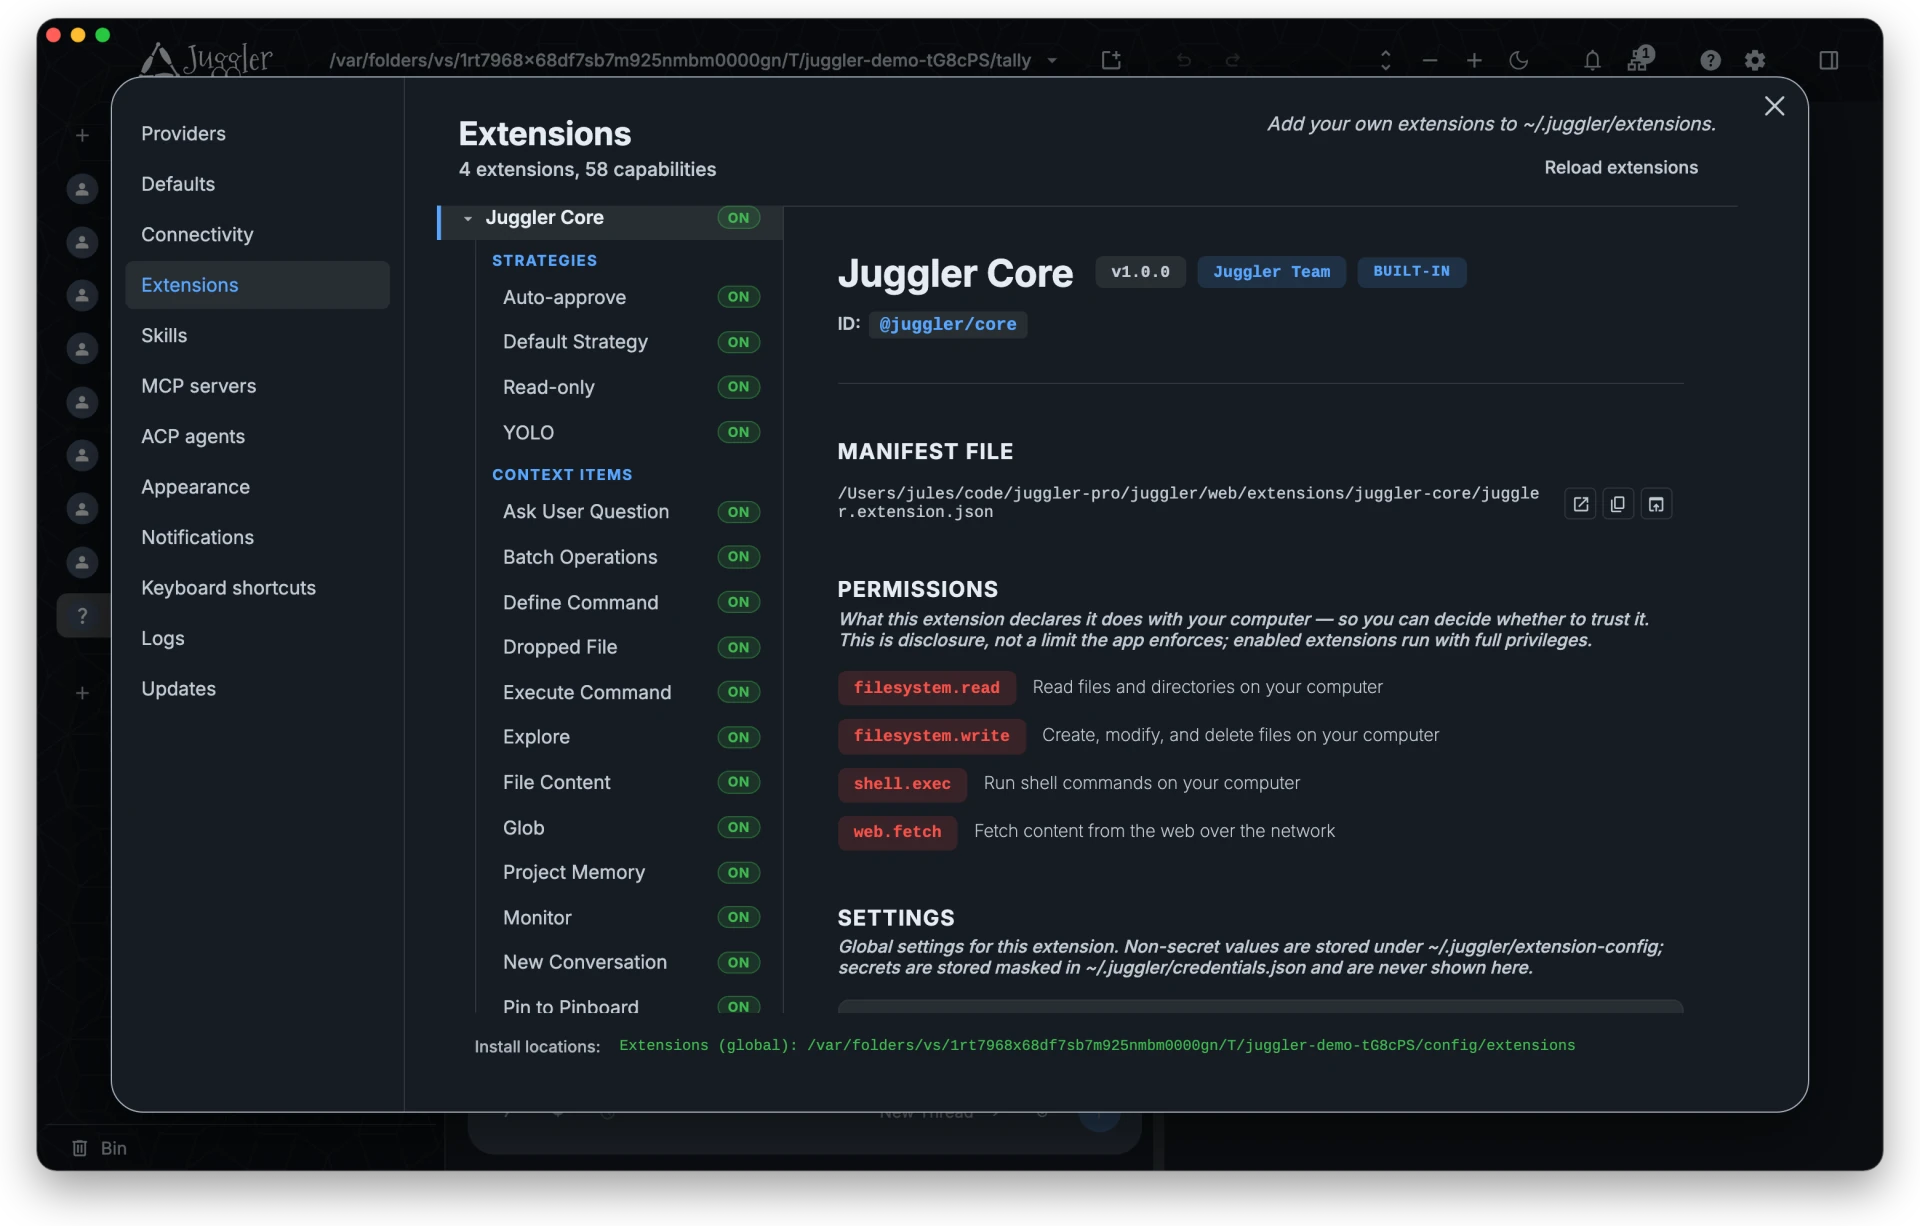
Task: Turn off Execute Command toggle
Action: 738,692
